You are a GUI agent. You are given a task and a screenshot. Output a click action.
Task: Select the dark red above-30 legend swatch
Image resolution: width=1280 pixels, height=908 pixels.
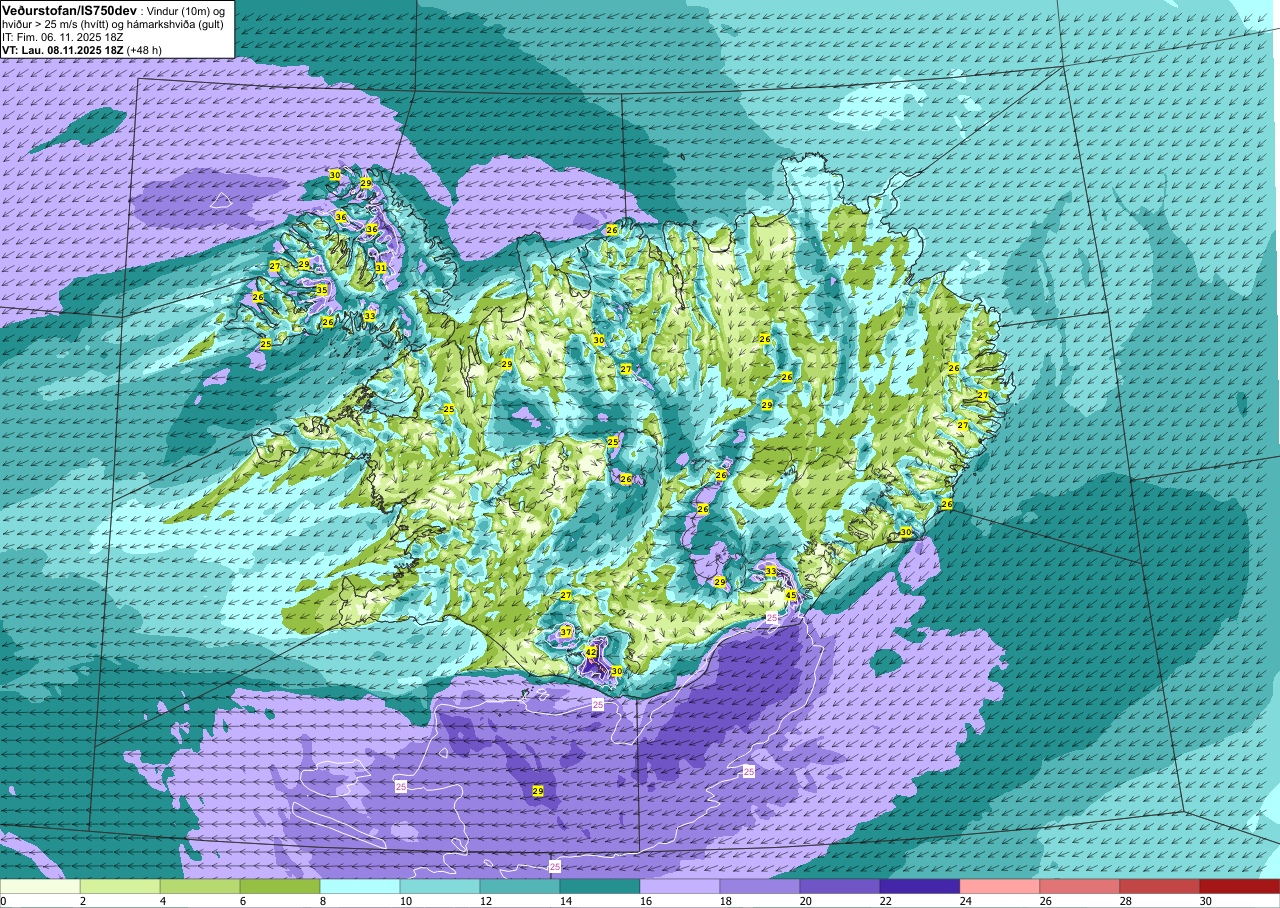[1240, 886]
